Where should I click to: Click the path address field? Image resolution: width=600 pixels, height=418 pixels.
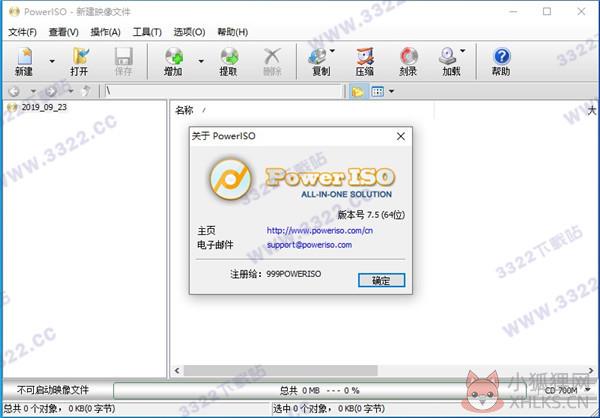coord(223,91)
